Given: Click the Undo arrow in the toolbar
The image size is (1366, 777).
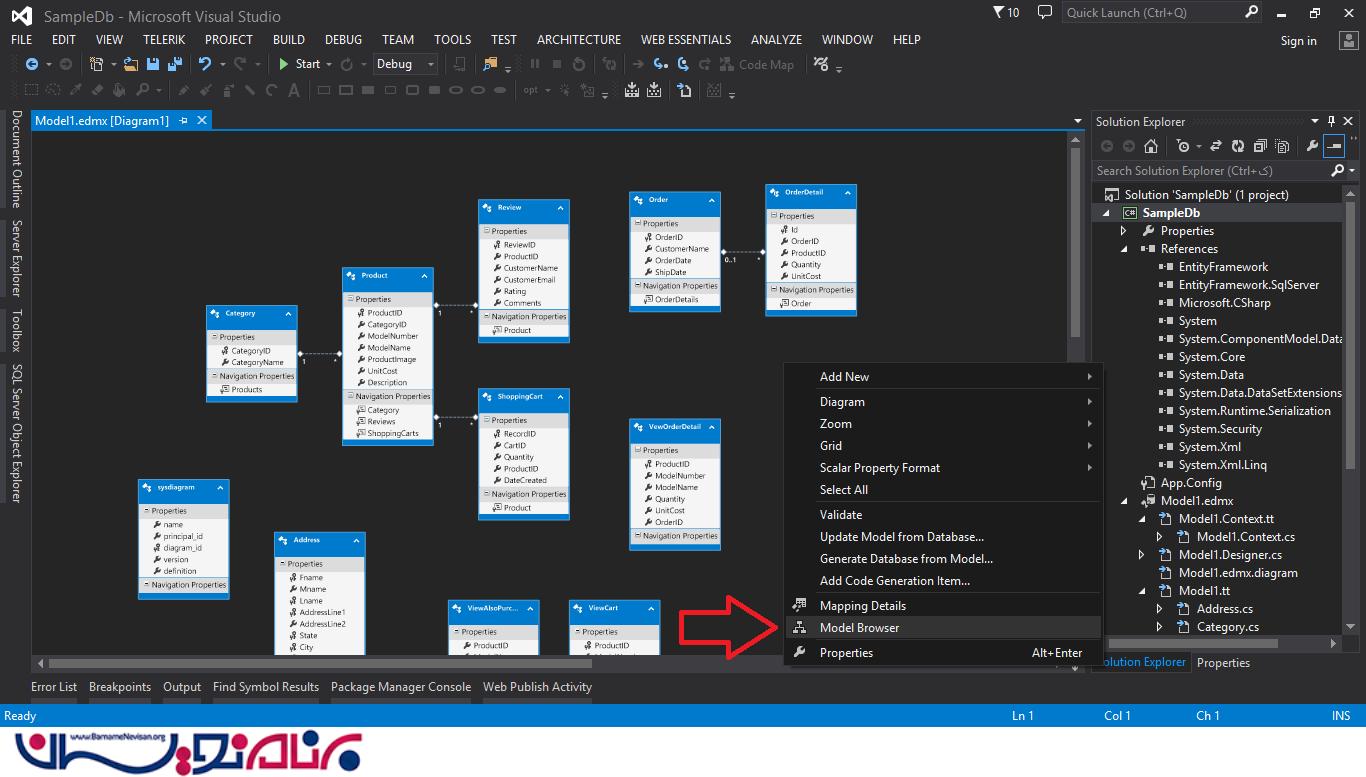Looking at the screenshot, I should pyautogui.click(x=204, y=64).
